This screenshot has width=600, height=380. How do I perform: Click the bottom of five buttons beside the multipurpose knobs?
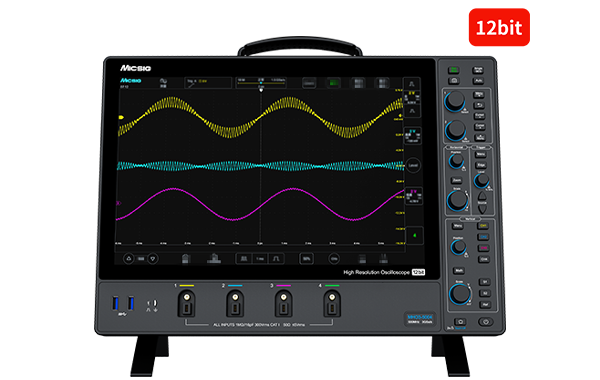[x=480, y=137]
